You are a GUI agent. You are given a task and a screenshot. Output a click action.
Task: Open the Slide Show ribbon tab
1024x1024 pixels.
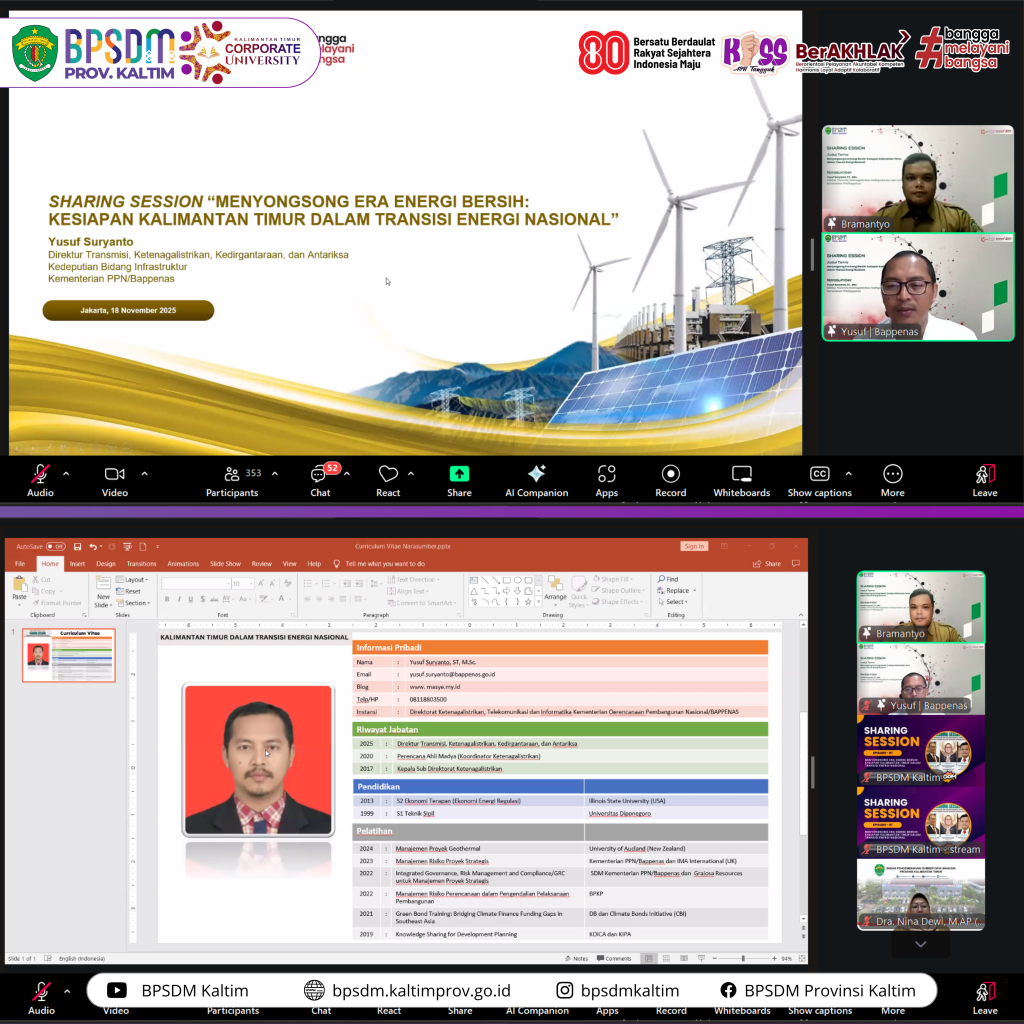(x=224, y=564)
